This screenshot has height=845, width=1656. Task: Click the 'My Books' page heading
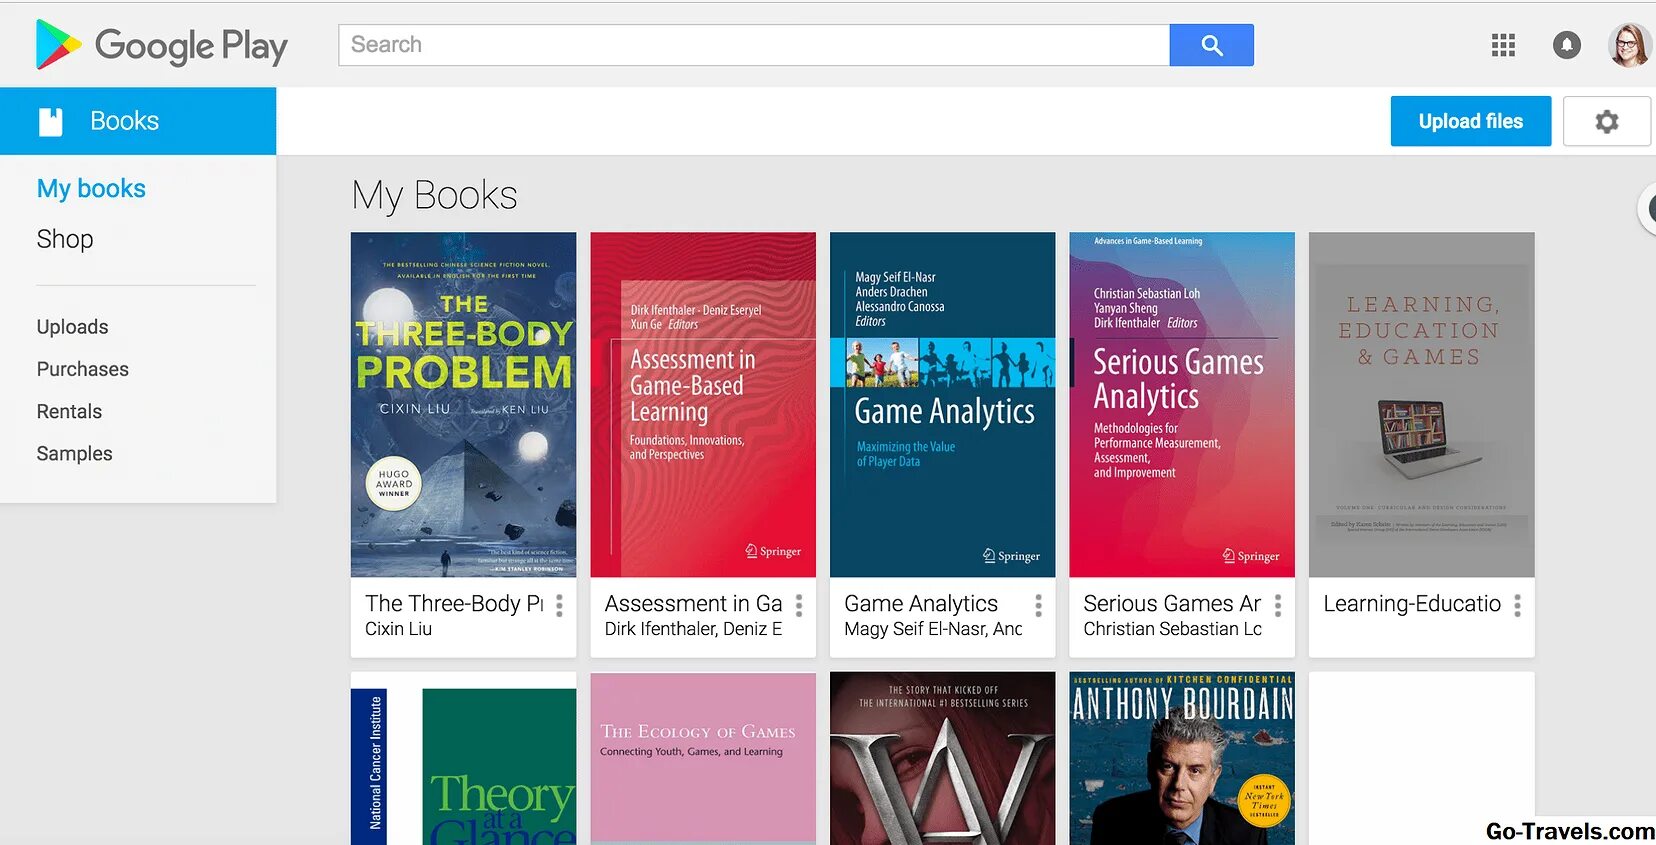tap(434, 195)
